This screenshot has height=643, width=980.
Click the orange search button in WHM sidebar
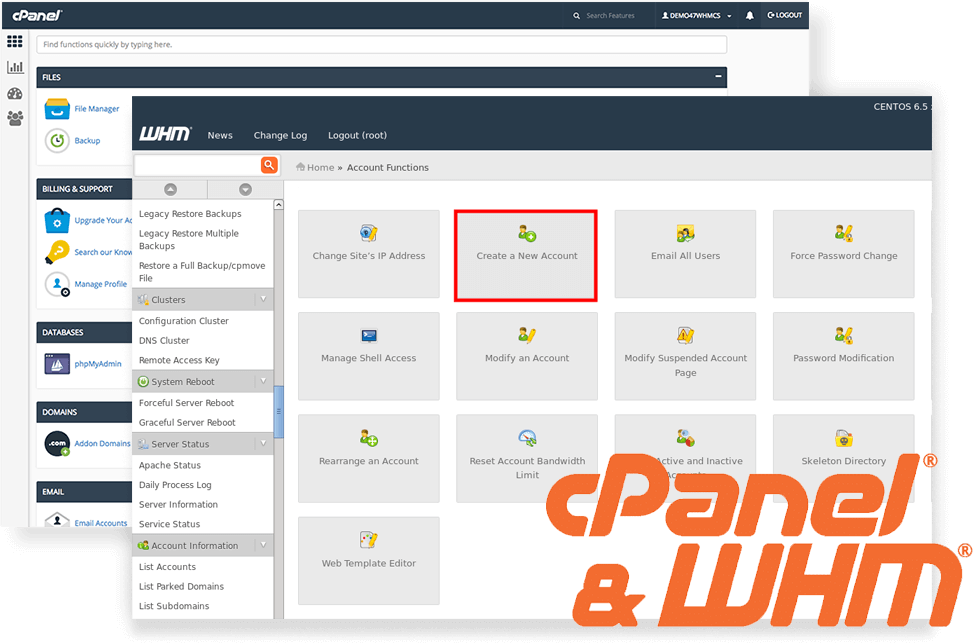269,165
